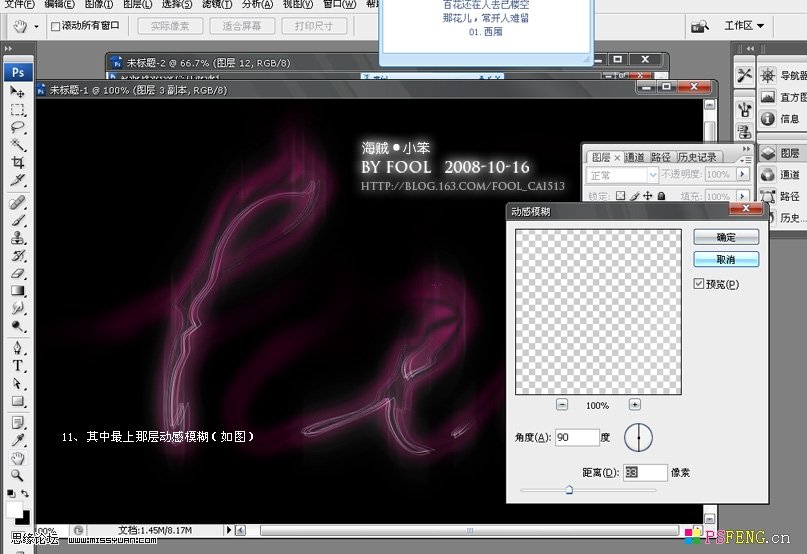Switch to the 通道 tab
The height and width of the screenshot is (554, 807).
click(634, 157)
